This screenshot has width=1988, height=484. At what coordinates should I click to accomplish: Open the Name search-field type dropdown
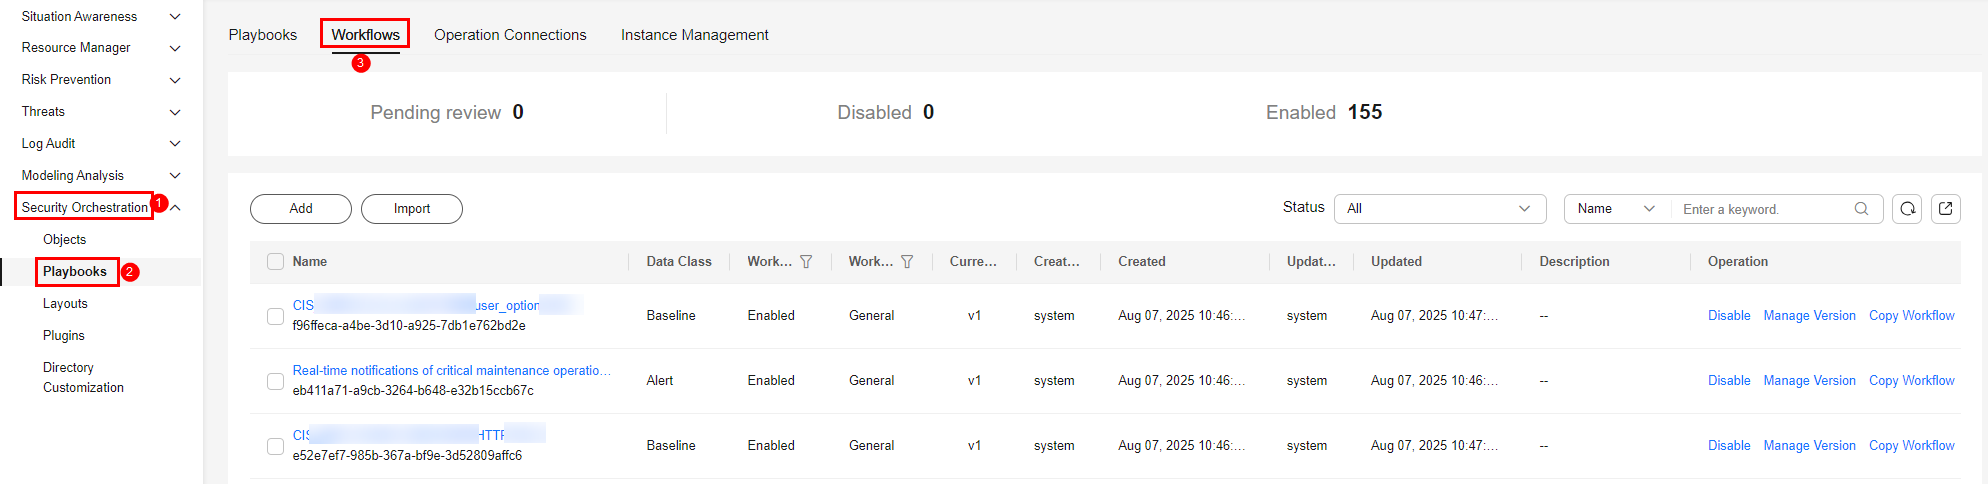(1616, 209)
